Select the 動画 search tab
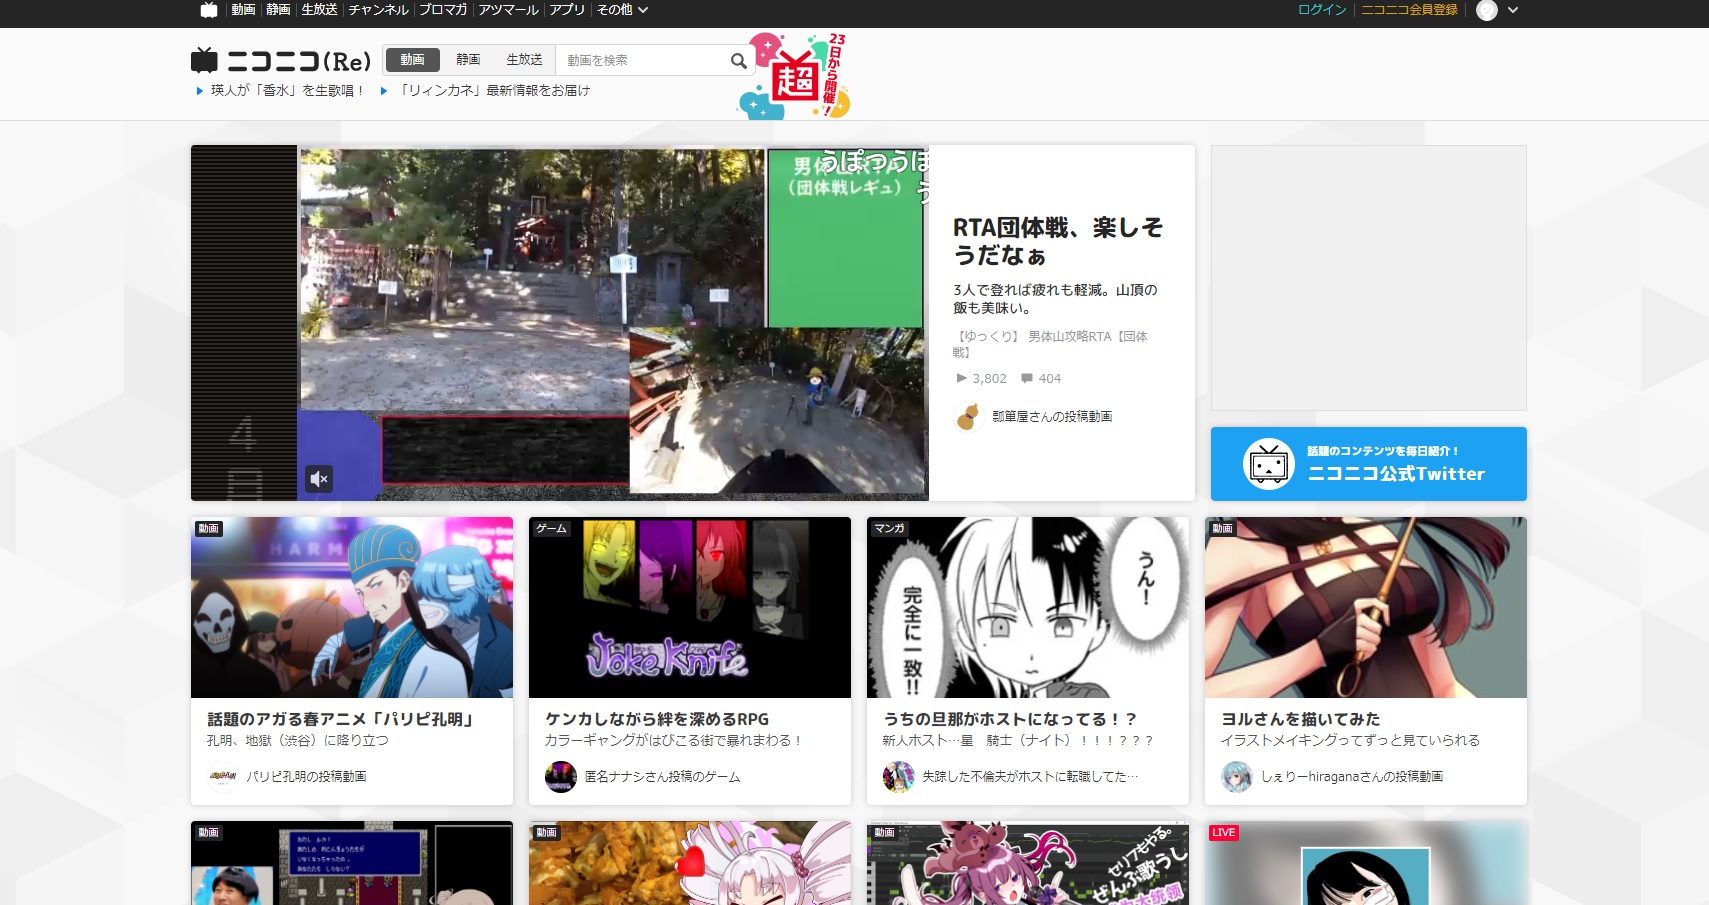 click(x=412, y=60)
